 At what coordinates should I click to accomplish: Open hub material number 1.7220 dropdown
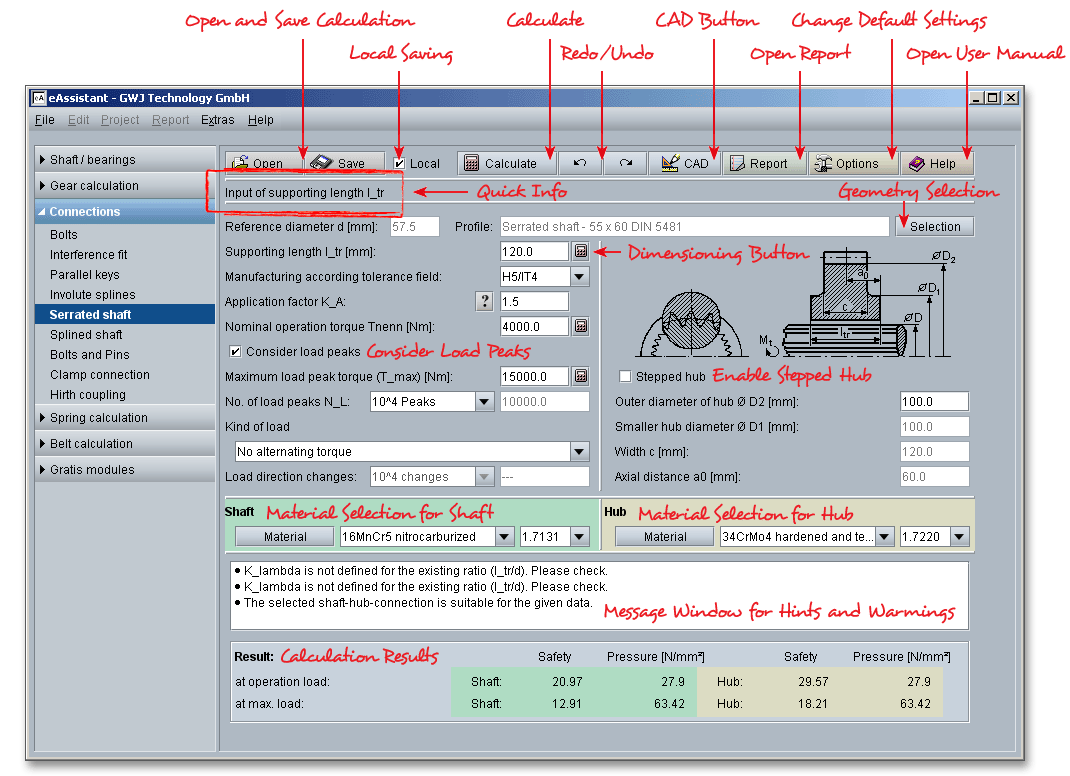coord(959,536)
